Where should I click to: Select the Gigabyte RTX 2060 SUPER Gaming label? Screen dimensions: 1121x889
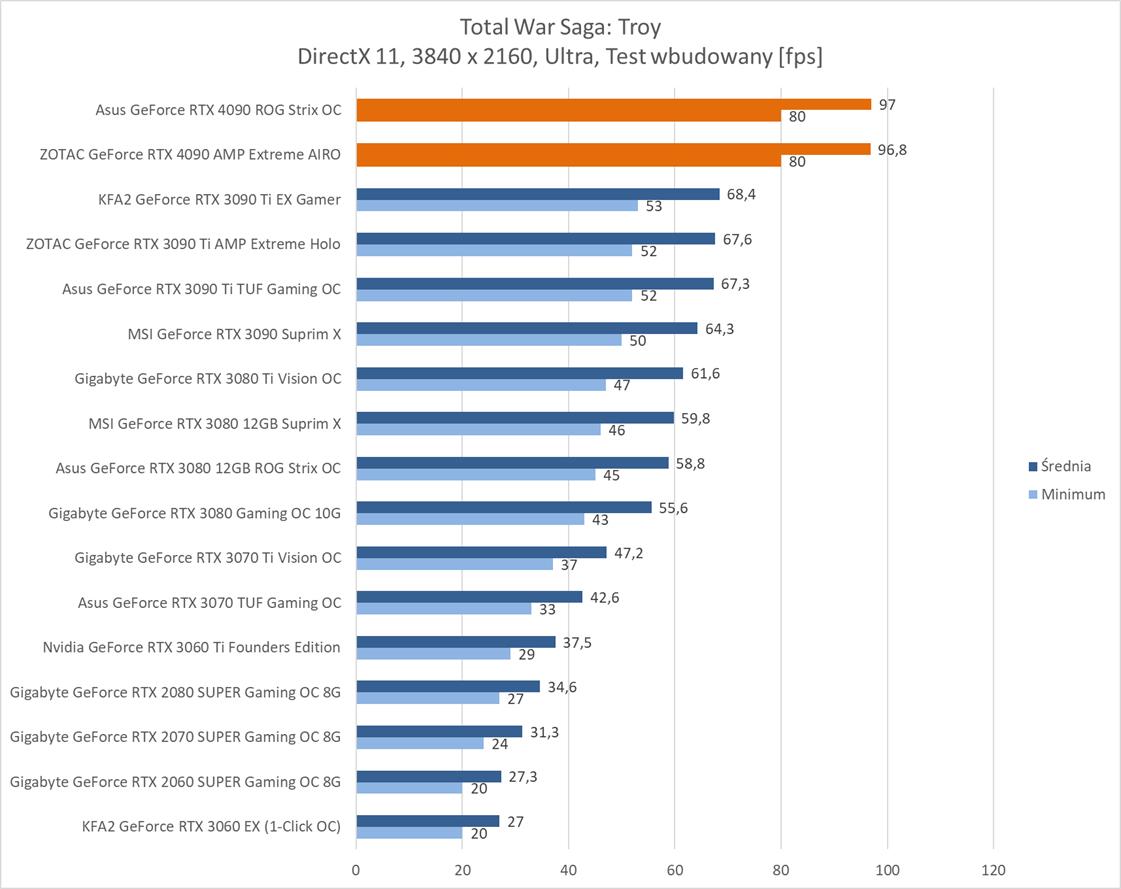[175, 781]
